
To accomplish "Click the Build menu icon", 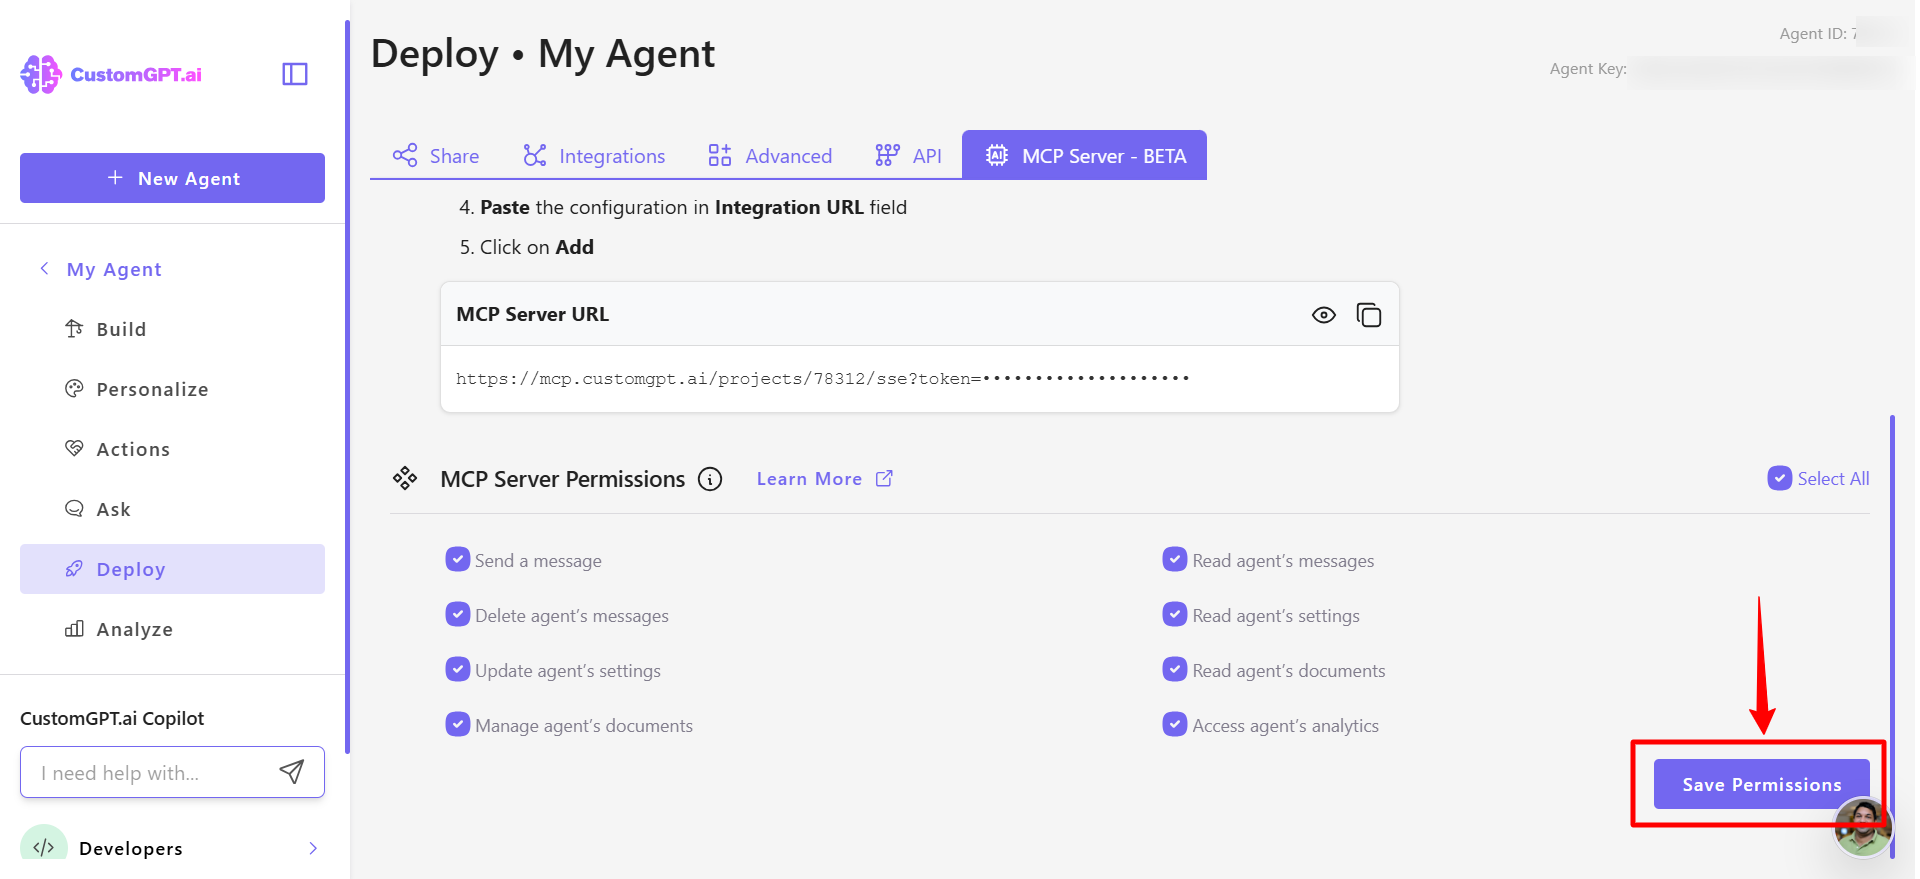I will point(74,328).
